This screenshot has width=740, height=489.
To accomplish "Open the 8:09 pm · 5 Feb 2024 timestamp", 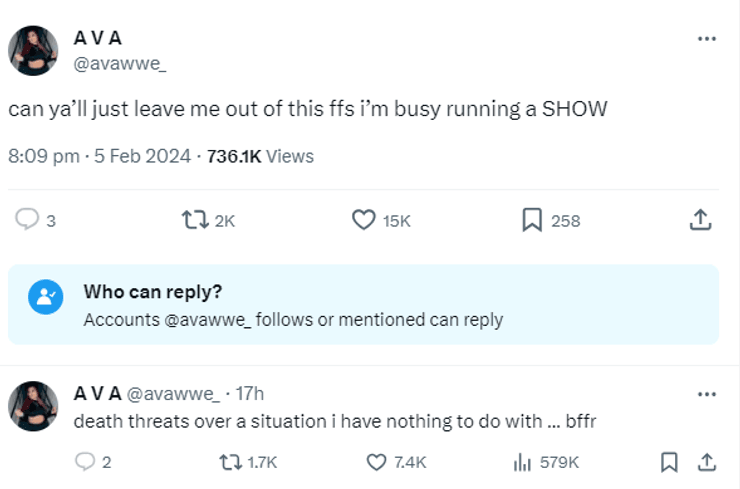I will (x=99, y=156).
